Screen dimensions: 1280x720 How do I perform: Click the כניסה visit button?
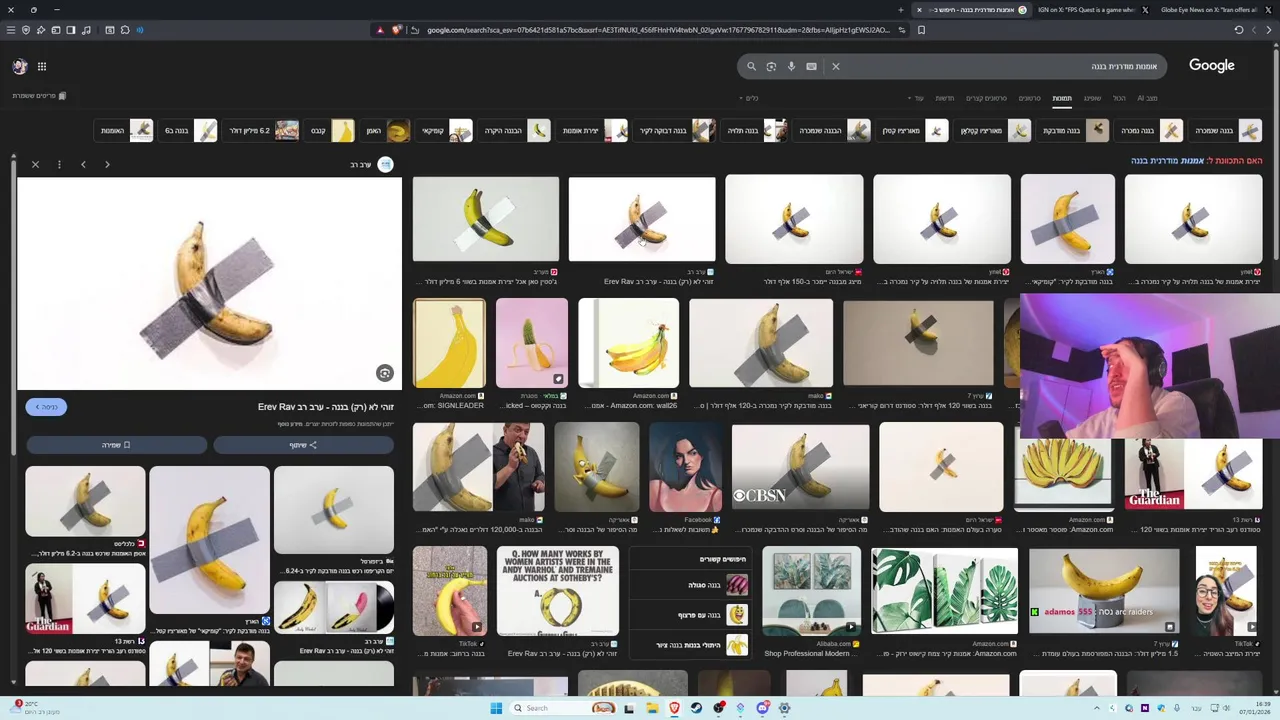(x=46, y=407)
